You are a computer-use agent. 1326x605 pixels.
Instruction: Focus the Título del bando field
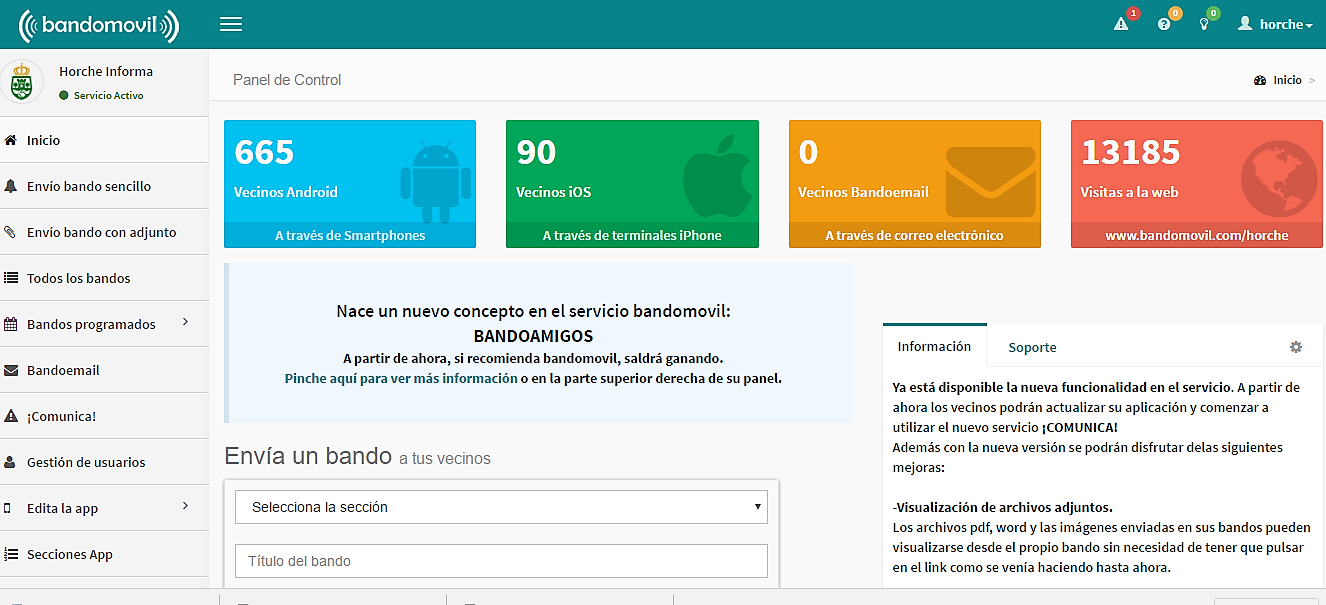501,561
